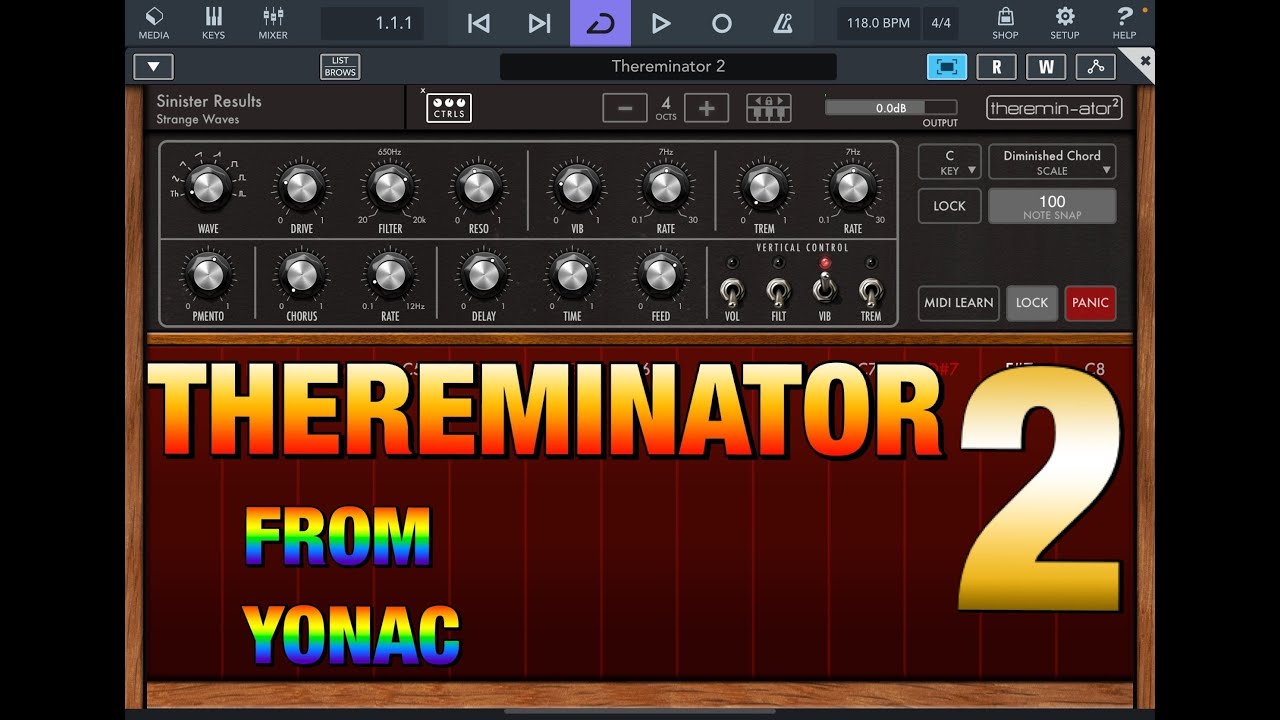1280x720 pixels.
Task: Open the Help menu
Action: point(1124,23)
